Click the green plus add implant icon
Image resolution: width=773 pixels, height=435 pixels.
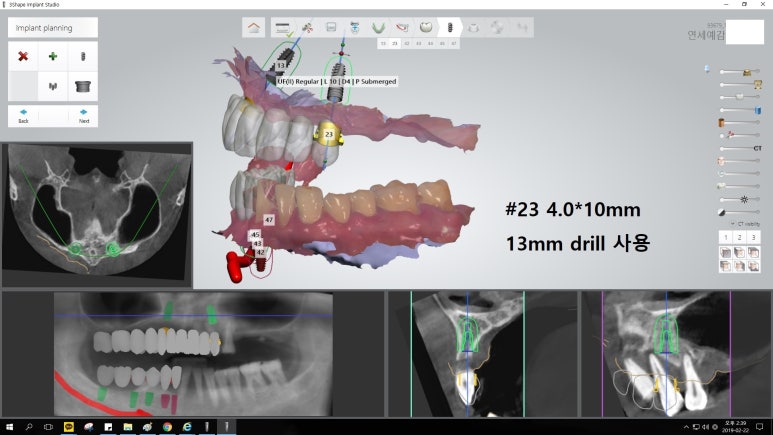coord(52,57)
